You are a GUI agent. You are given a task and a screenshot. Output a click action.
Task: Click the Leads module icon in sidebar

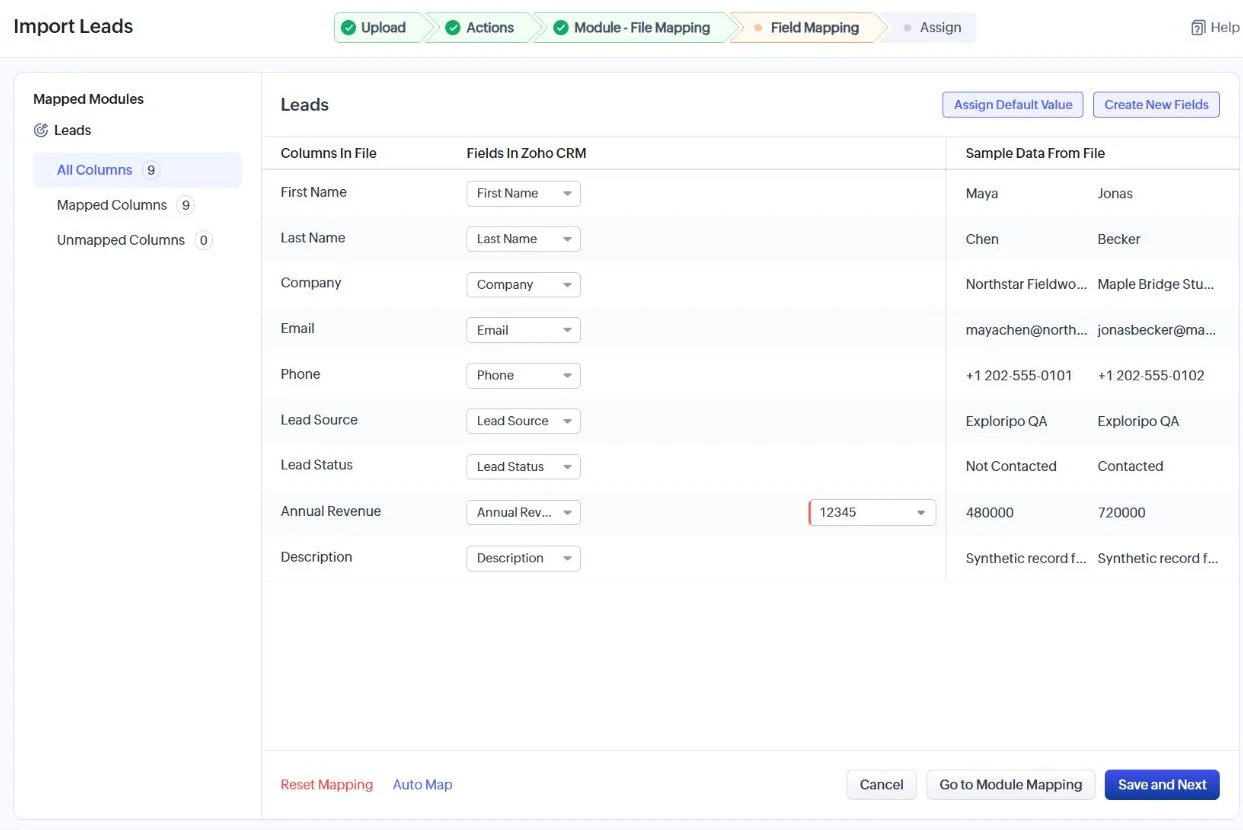pos(41,130)
